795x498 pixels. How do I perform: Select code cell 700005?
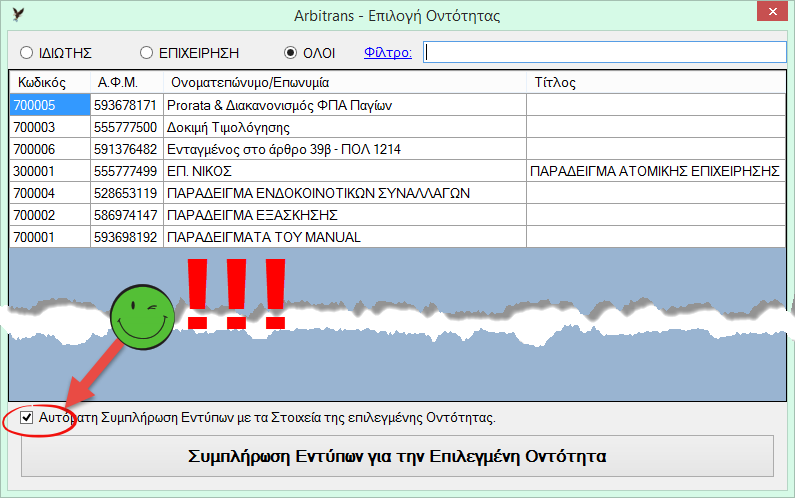[50, 105]
